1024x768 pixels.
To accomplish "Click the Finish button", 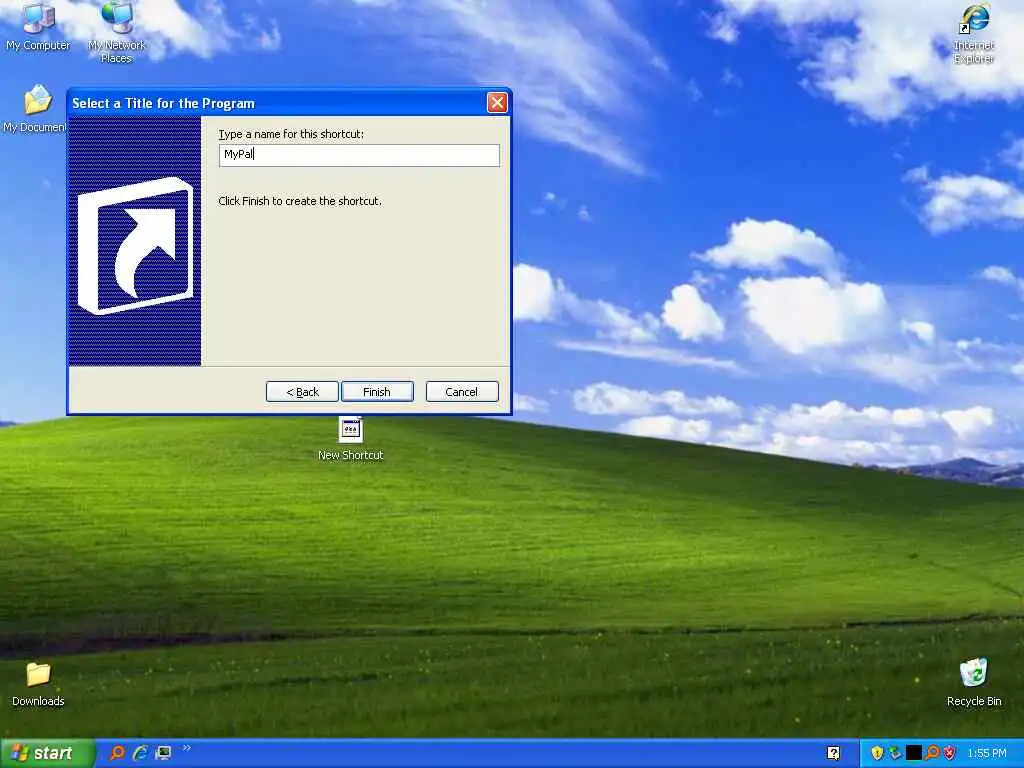I will [x=377, y=392].
